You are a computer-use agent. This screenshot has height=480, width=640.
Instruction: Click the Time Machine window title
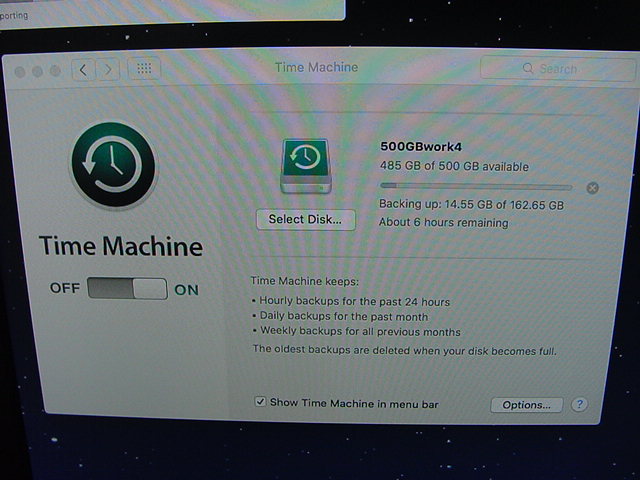pyautogui.click(x=316, y=67)
